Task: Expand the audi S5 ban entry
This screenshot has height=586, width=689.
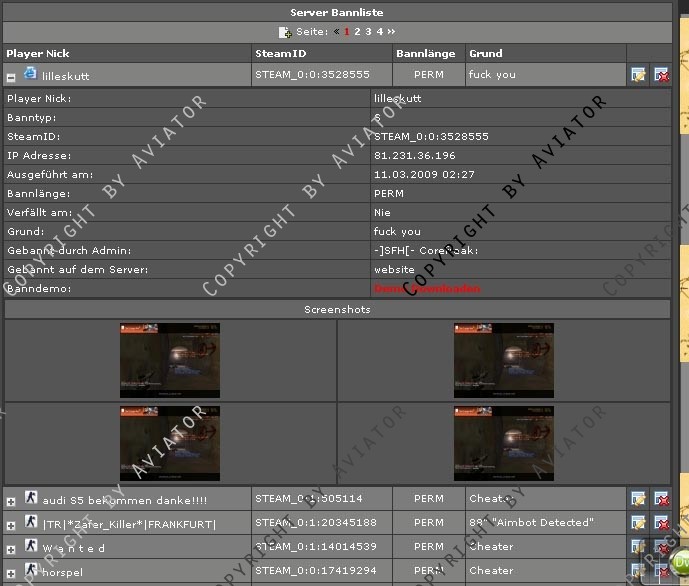Action: tap(11, 500)
